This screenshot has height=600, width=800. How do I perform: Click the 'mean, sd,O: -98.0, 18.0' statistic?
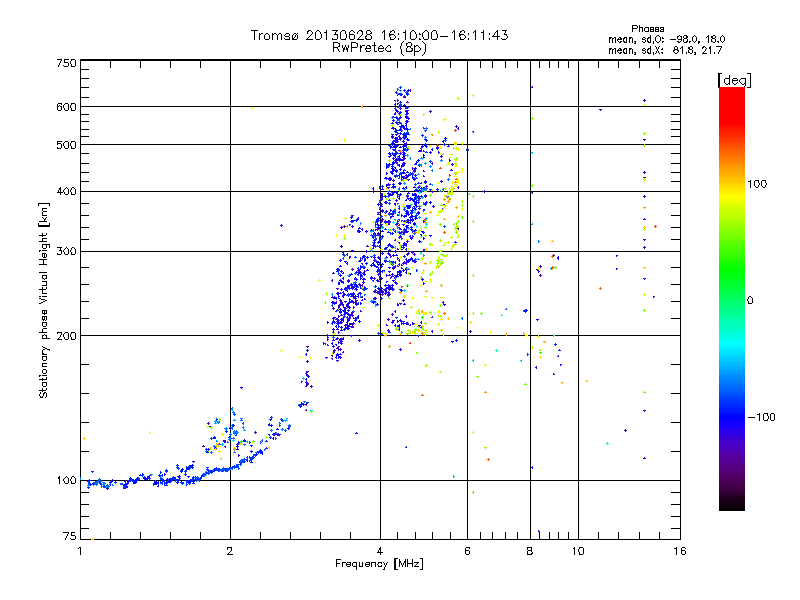pyautogui.click(x=666, y=39)
